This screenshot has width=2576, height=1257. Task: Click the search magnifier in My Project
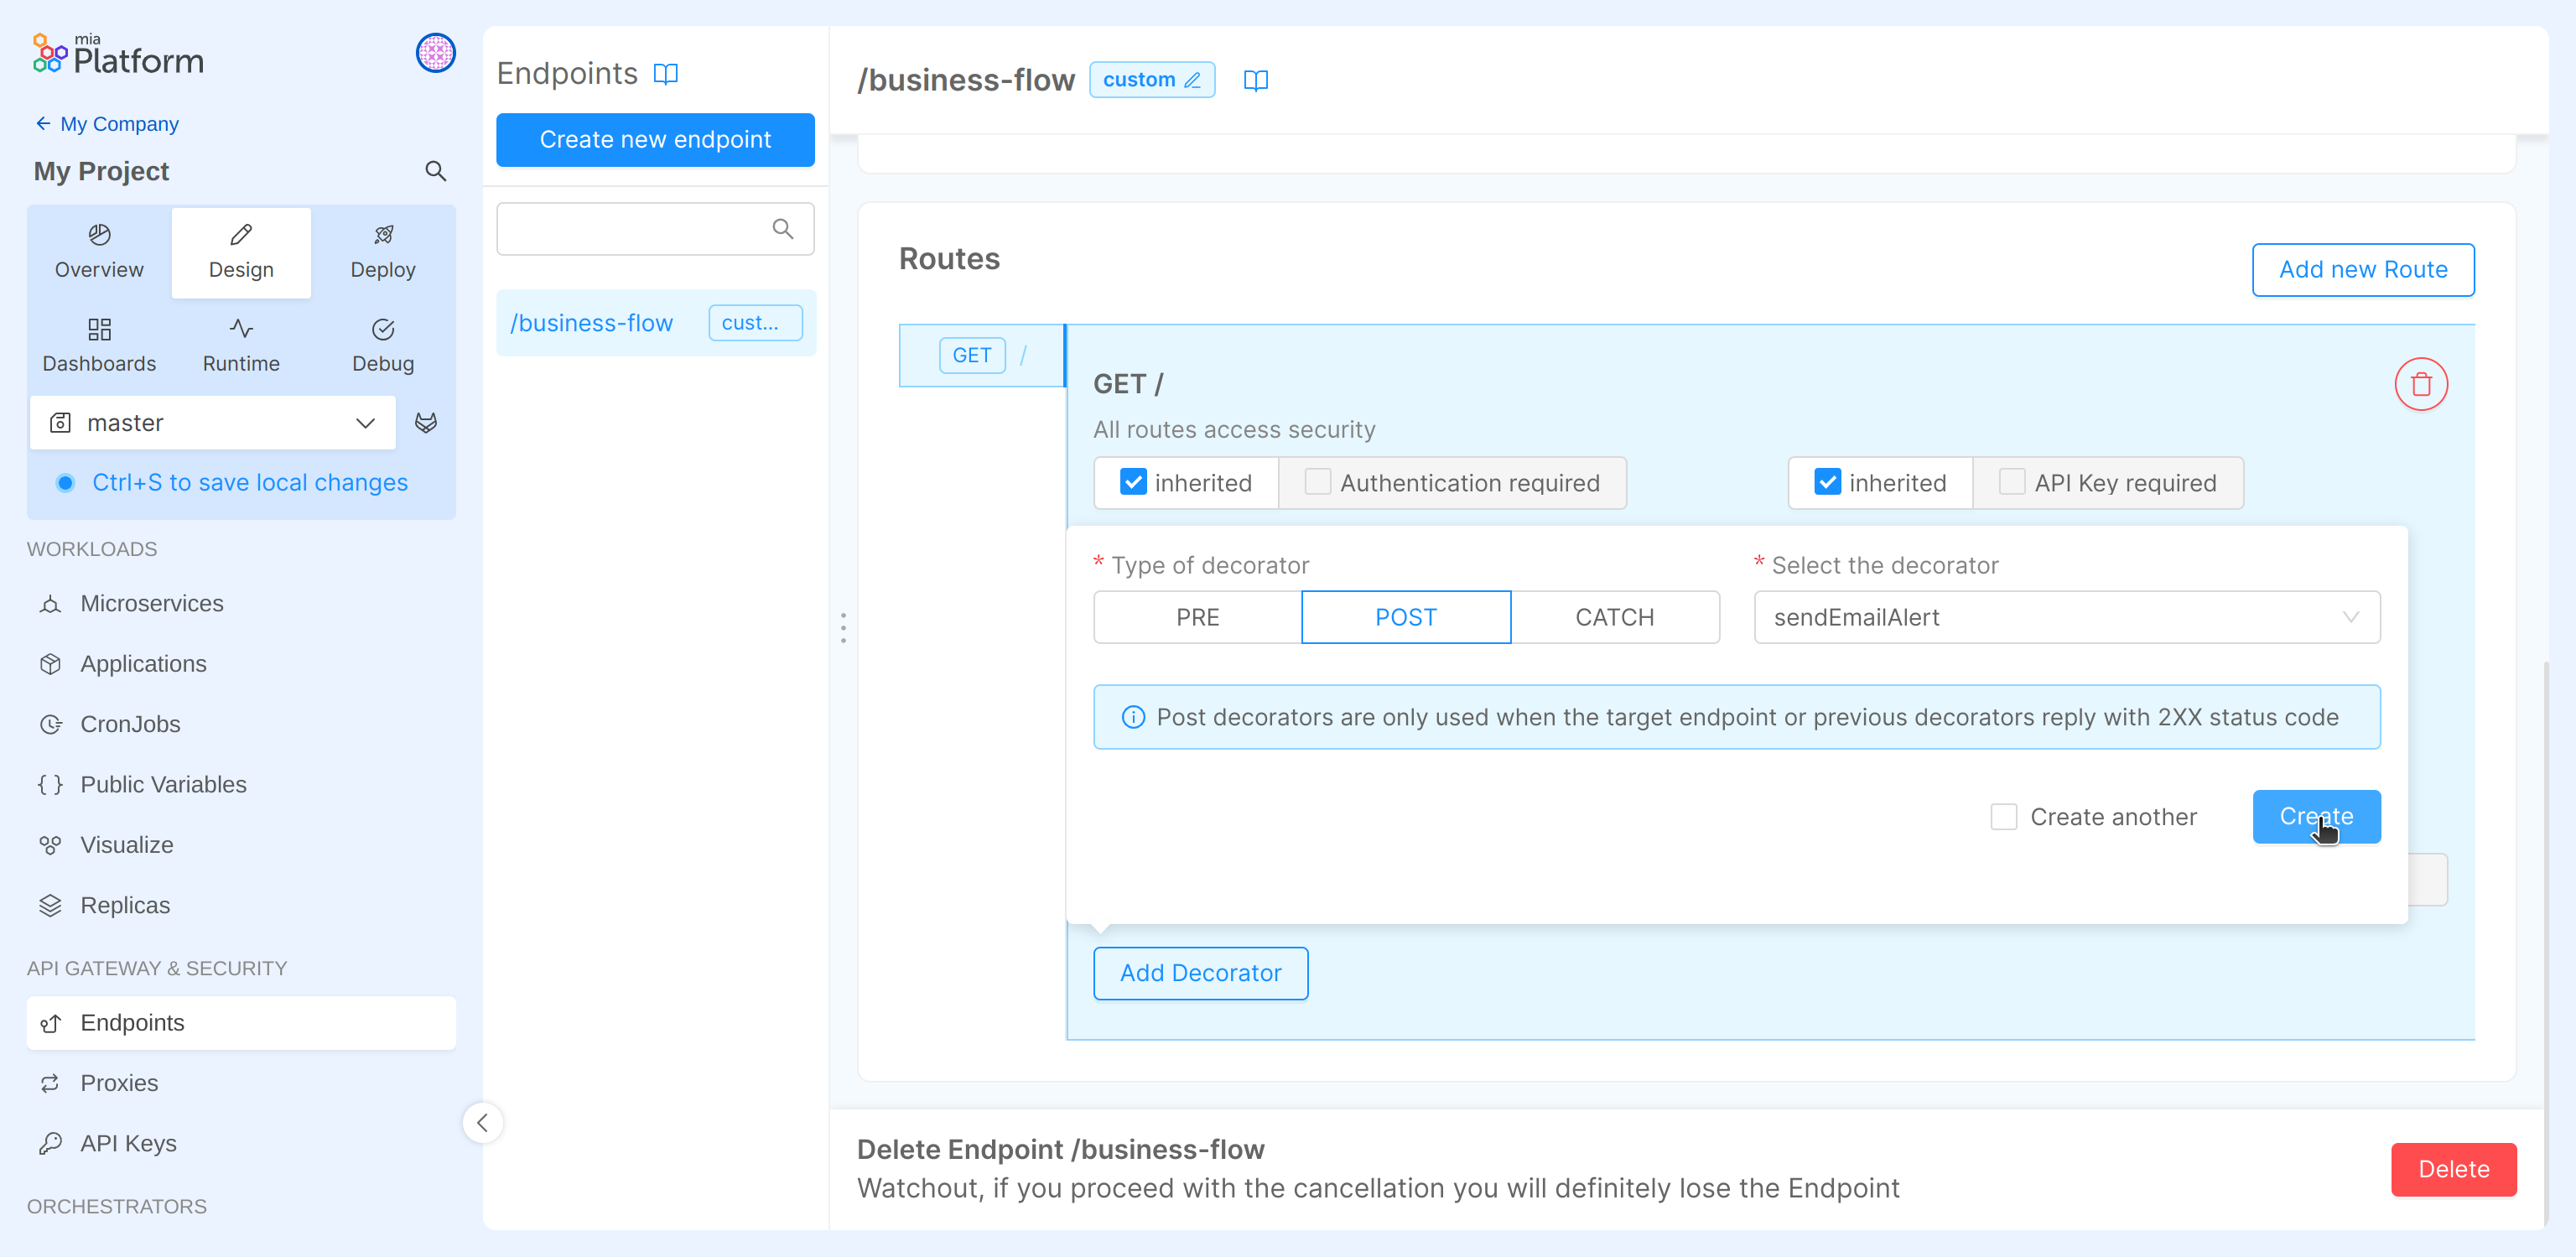436,171
